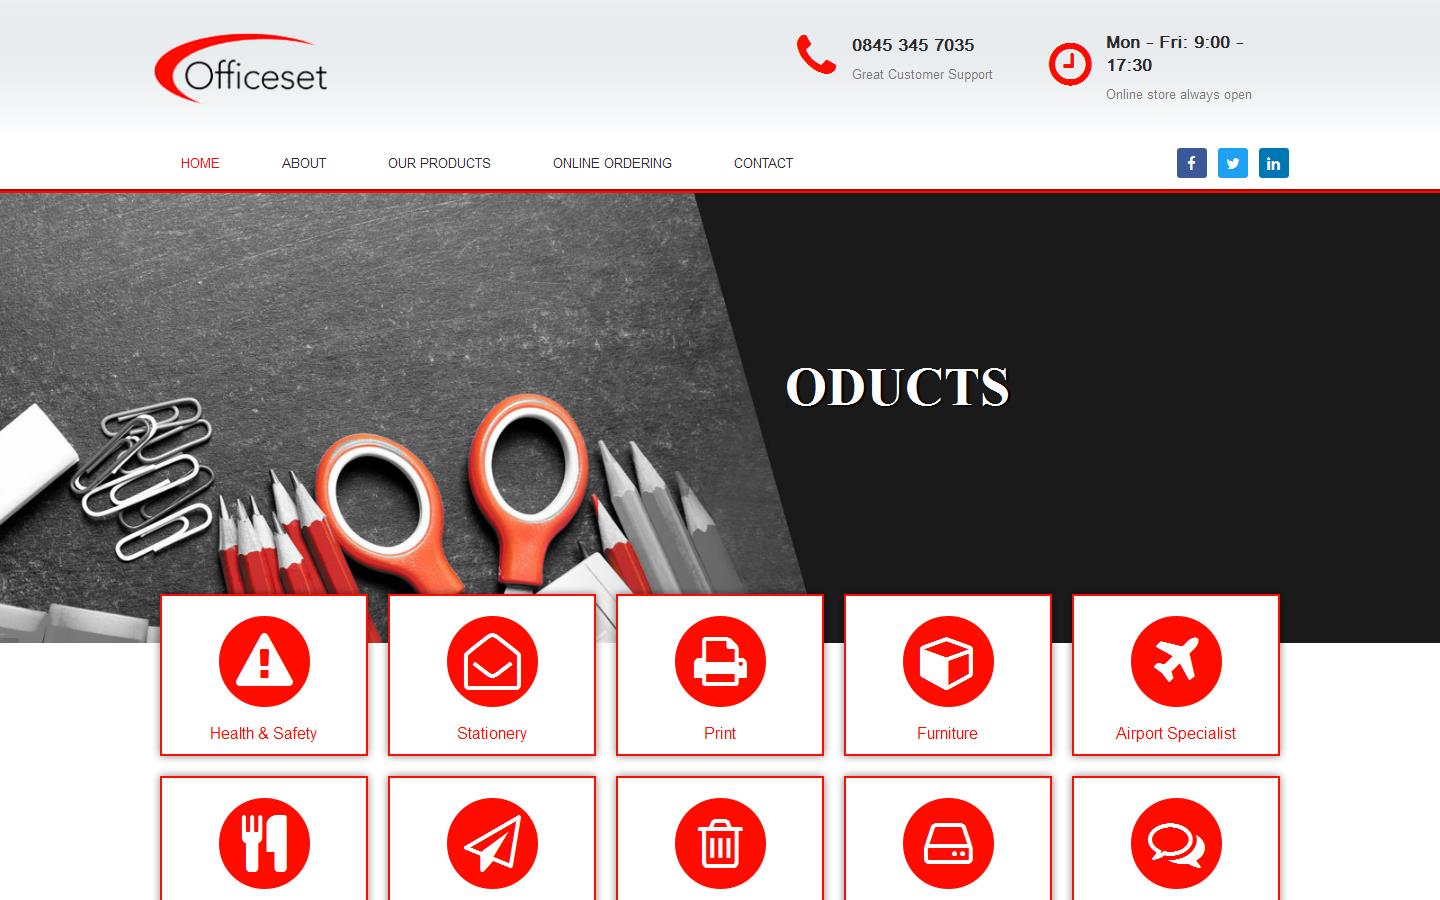Click the chat bubbles category icon

[1175, 843]
